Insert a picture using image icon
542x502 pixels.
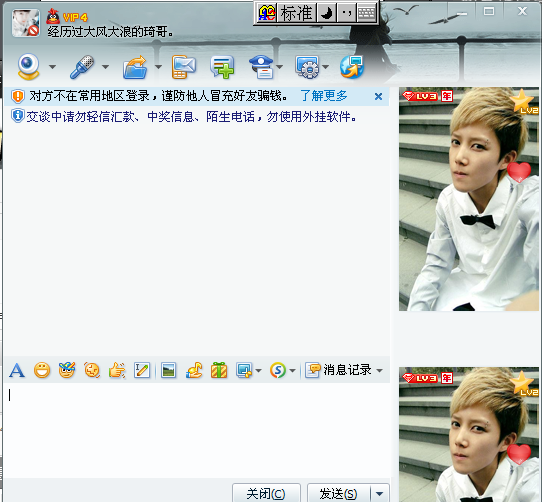[168, 370]
